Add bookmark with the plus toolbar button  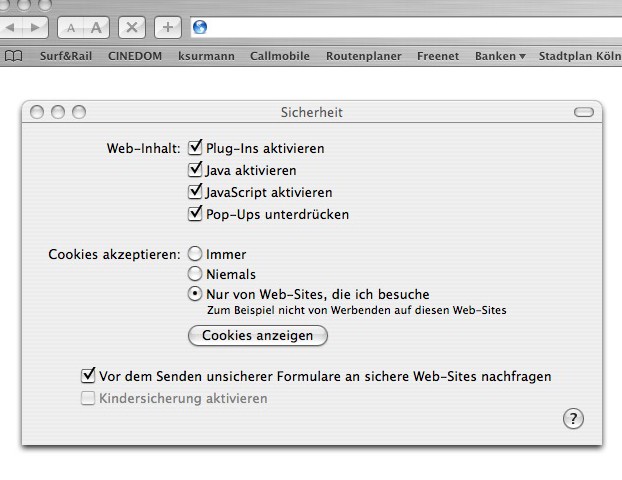pos(168,27)
